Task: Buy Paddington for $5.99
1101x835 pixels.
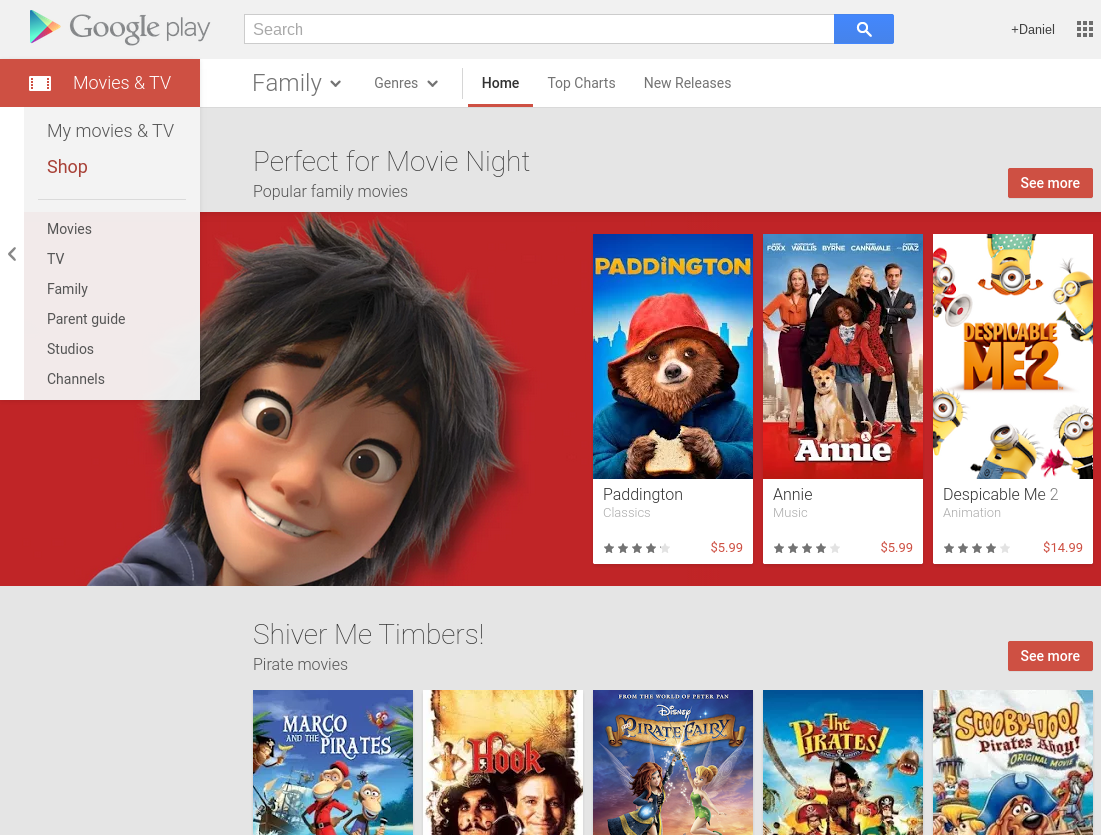Action: tap(726, 548)
